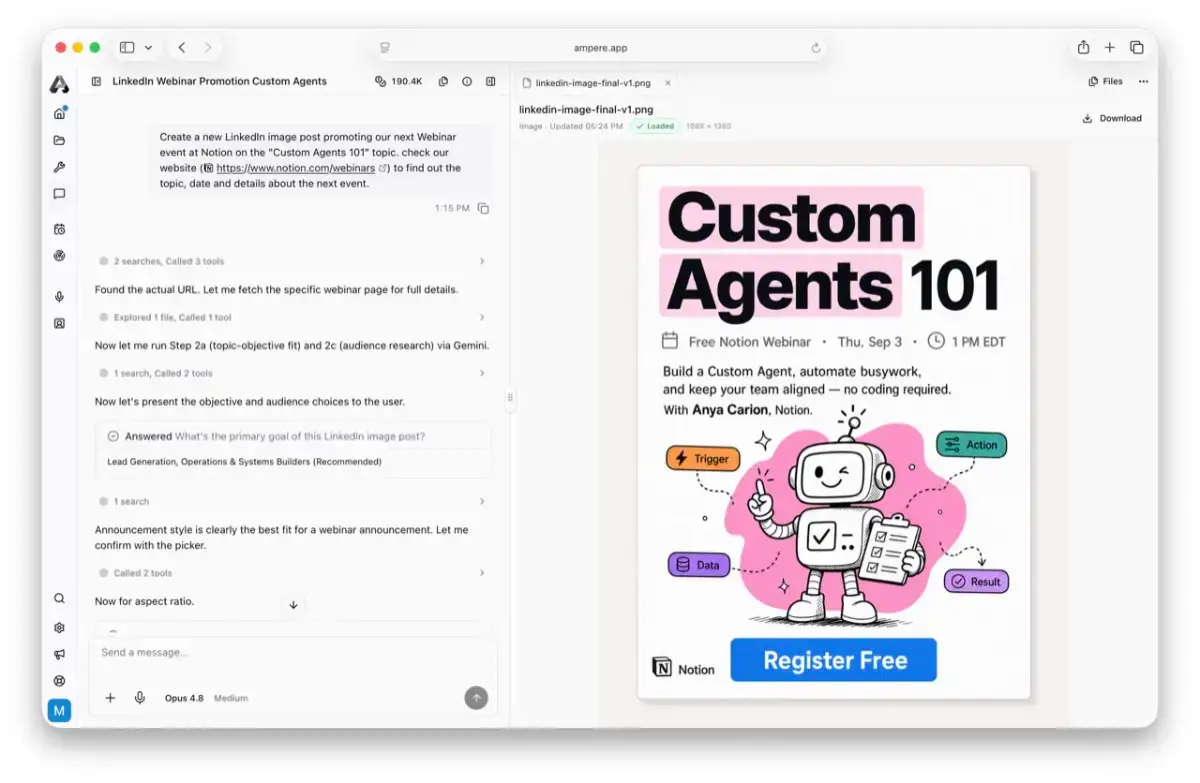Click the 190.4K token usage indicator
The width and height of the screenshot is (1200, 783).
click(x=398, y=81)
